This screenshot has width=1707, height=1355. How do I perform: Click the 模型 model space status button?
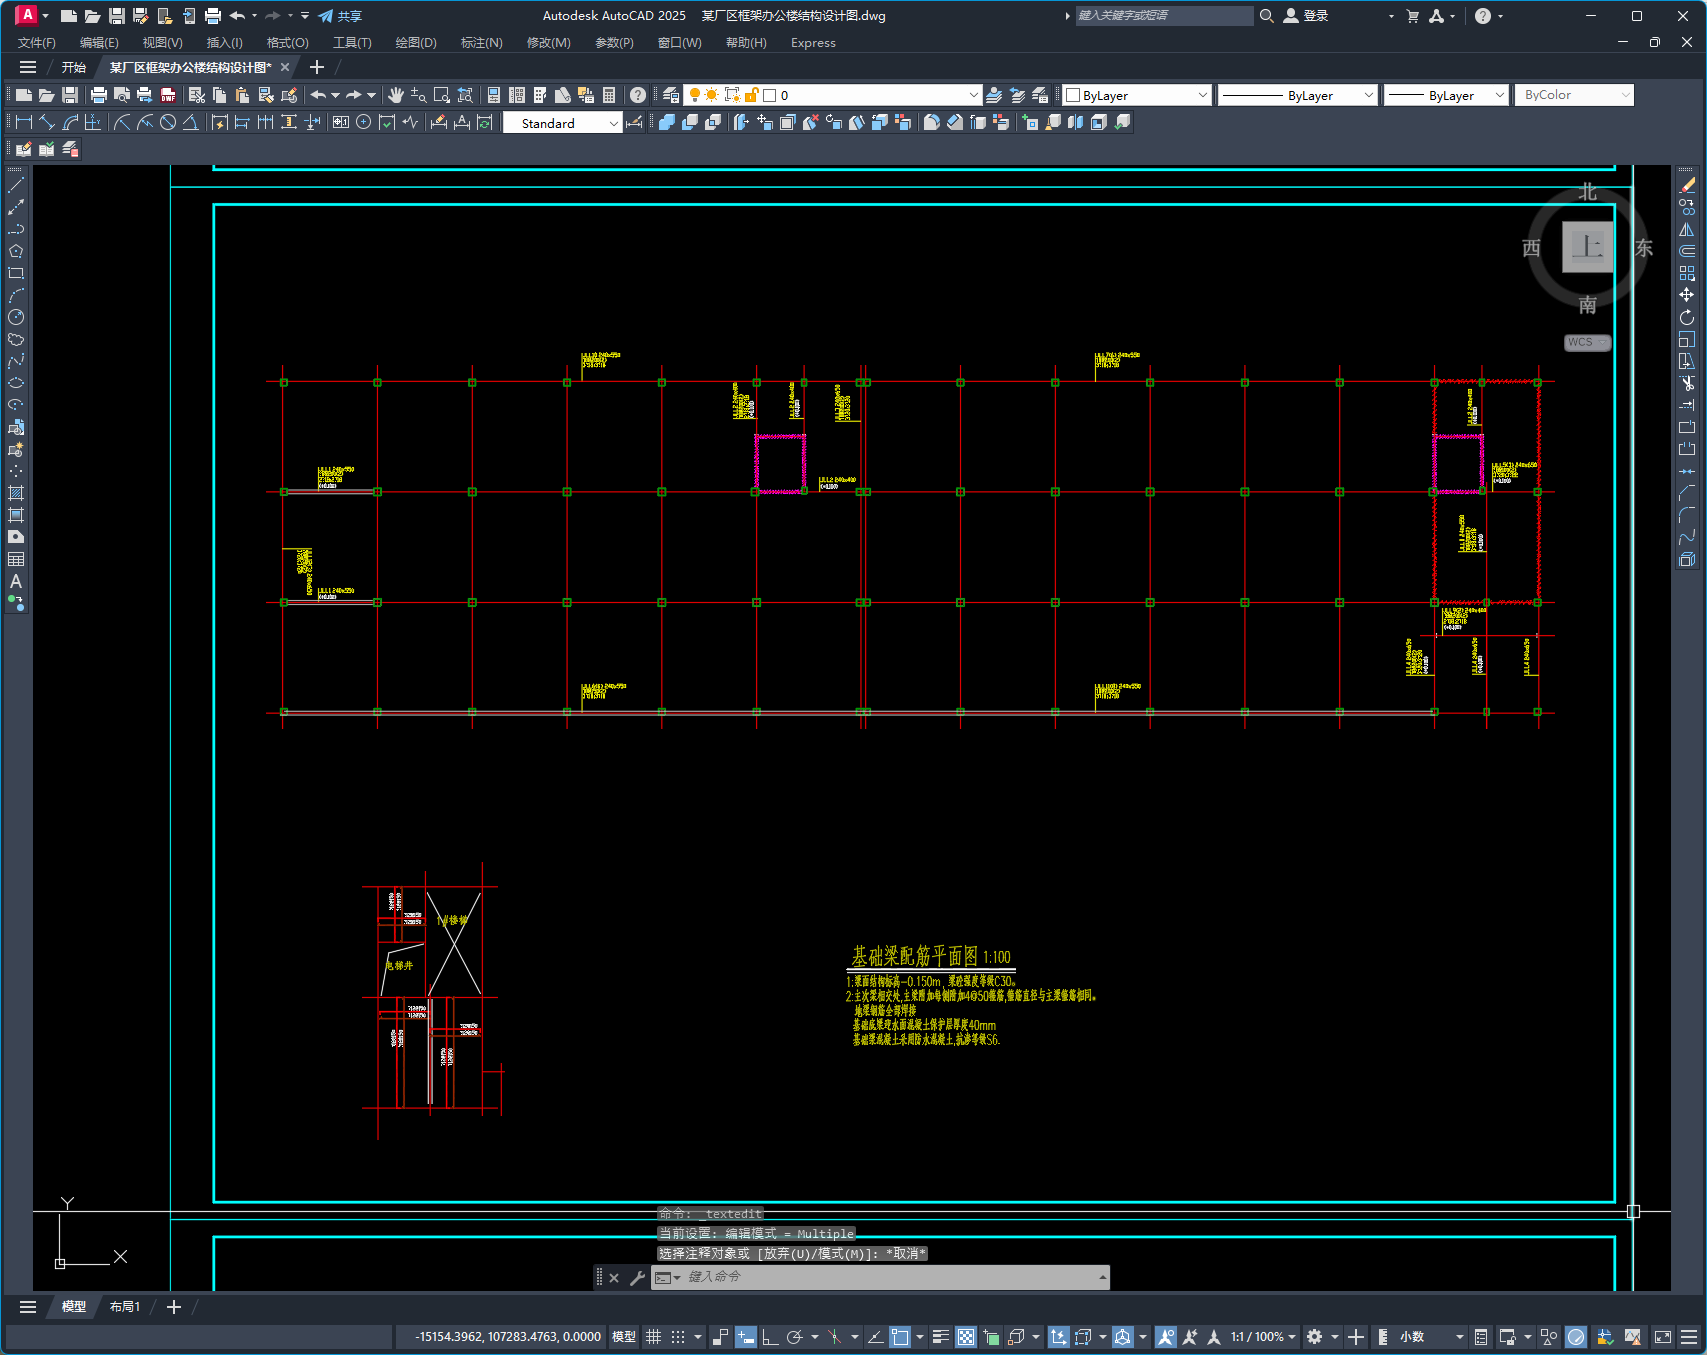(624, 1337)
